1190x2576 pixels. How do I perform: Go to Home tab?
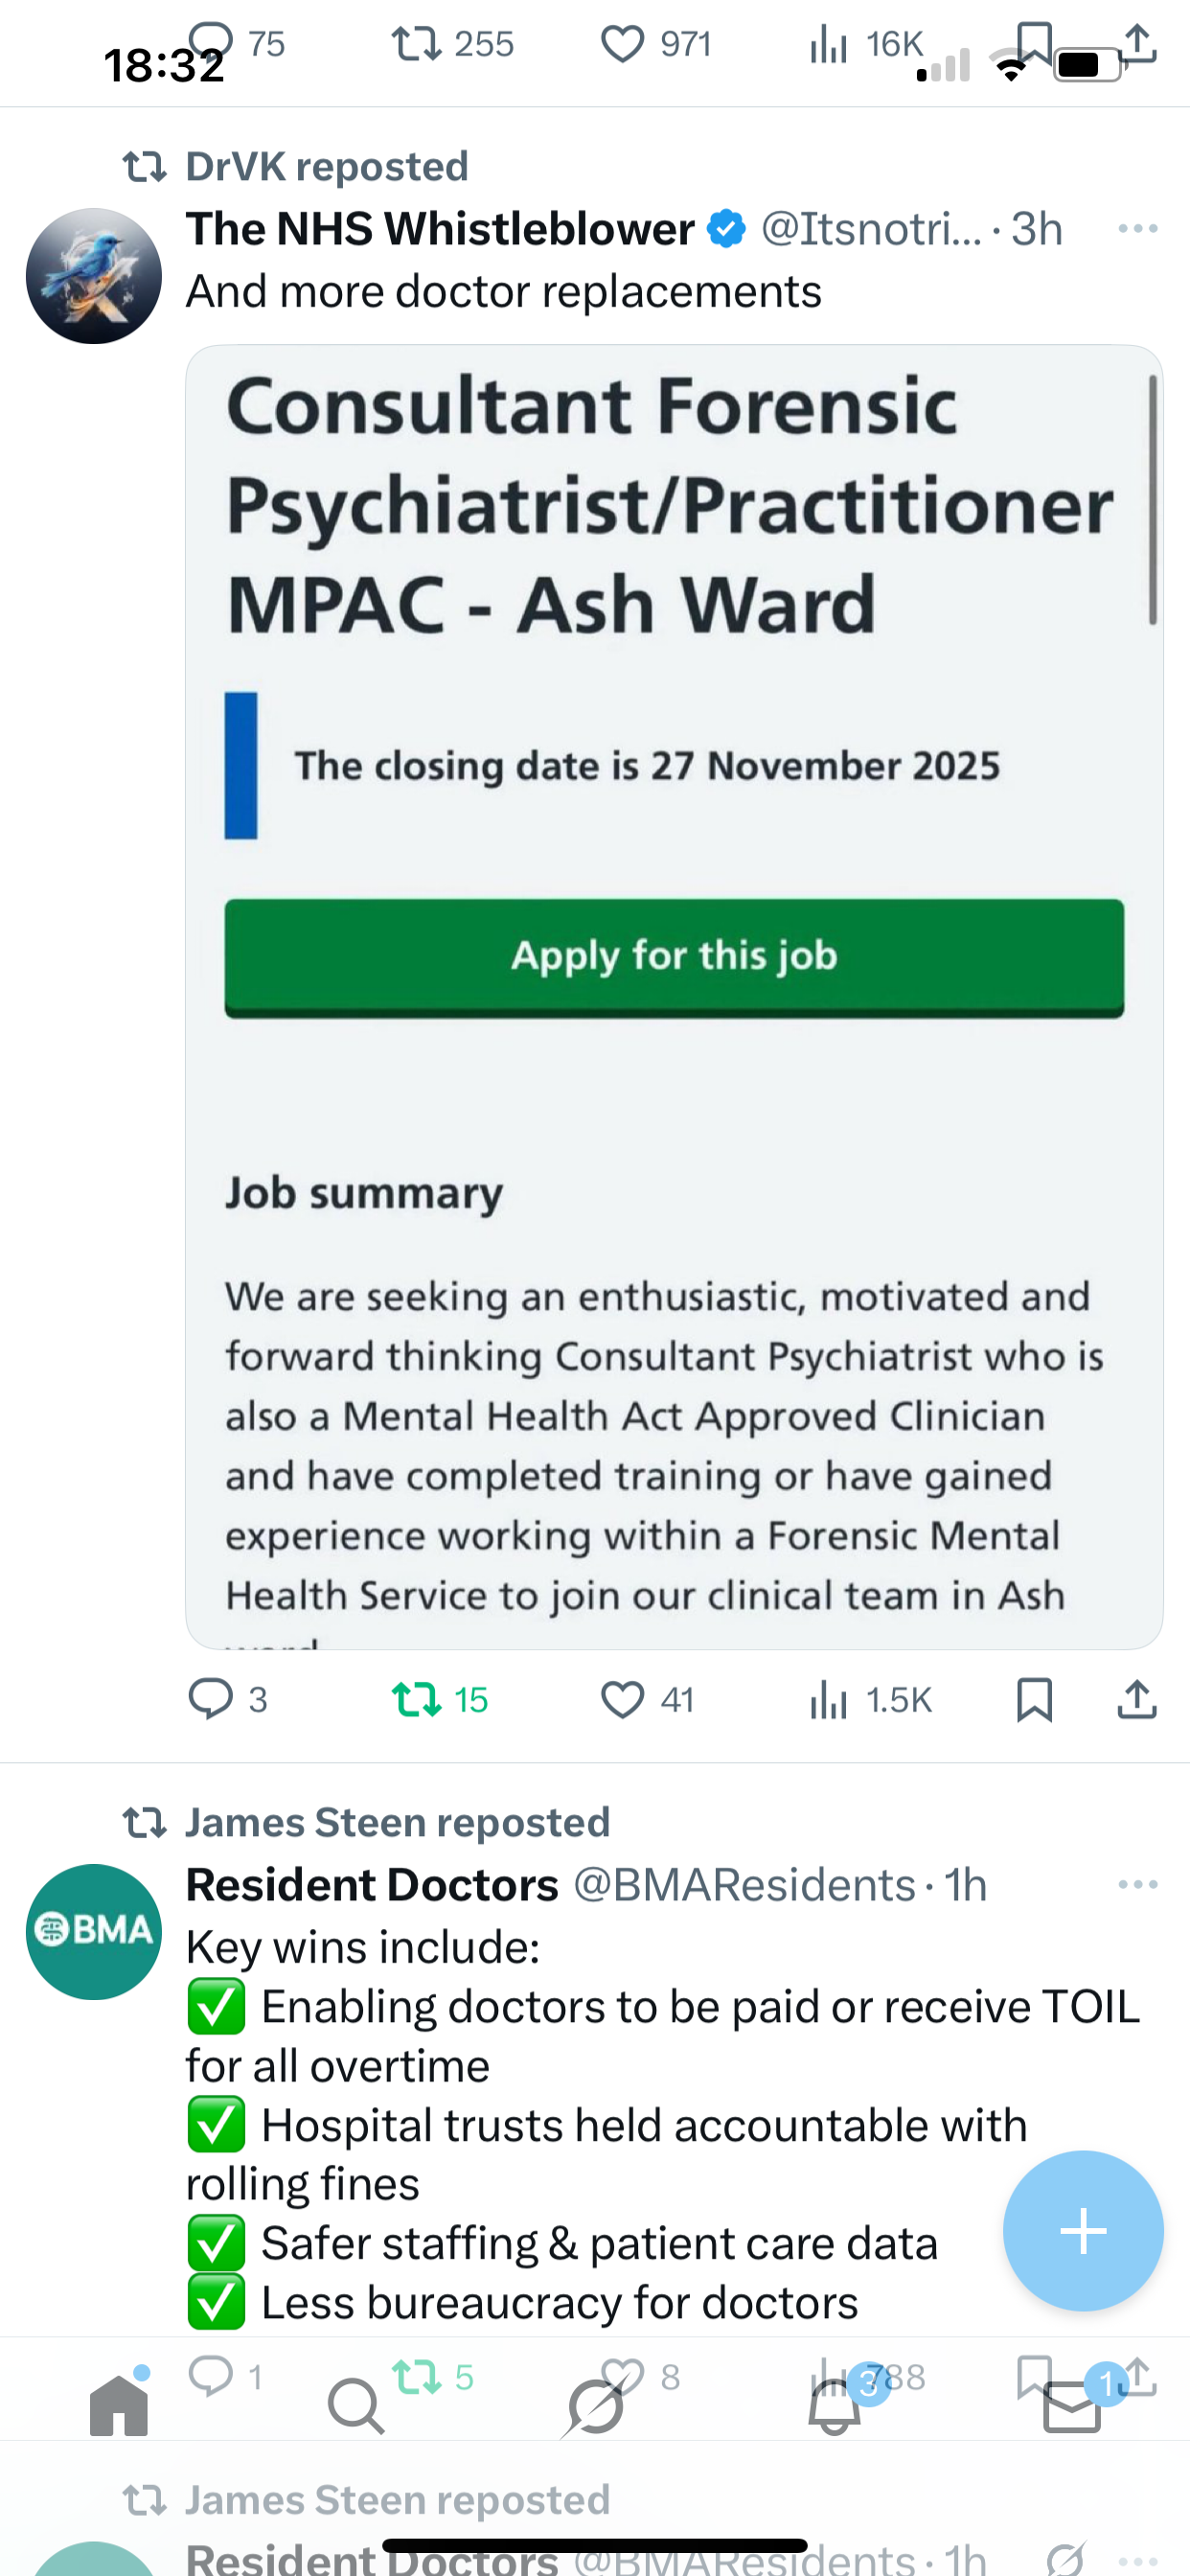point(119,2406)
